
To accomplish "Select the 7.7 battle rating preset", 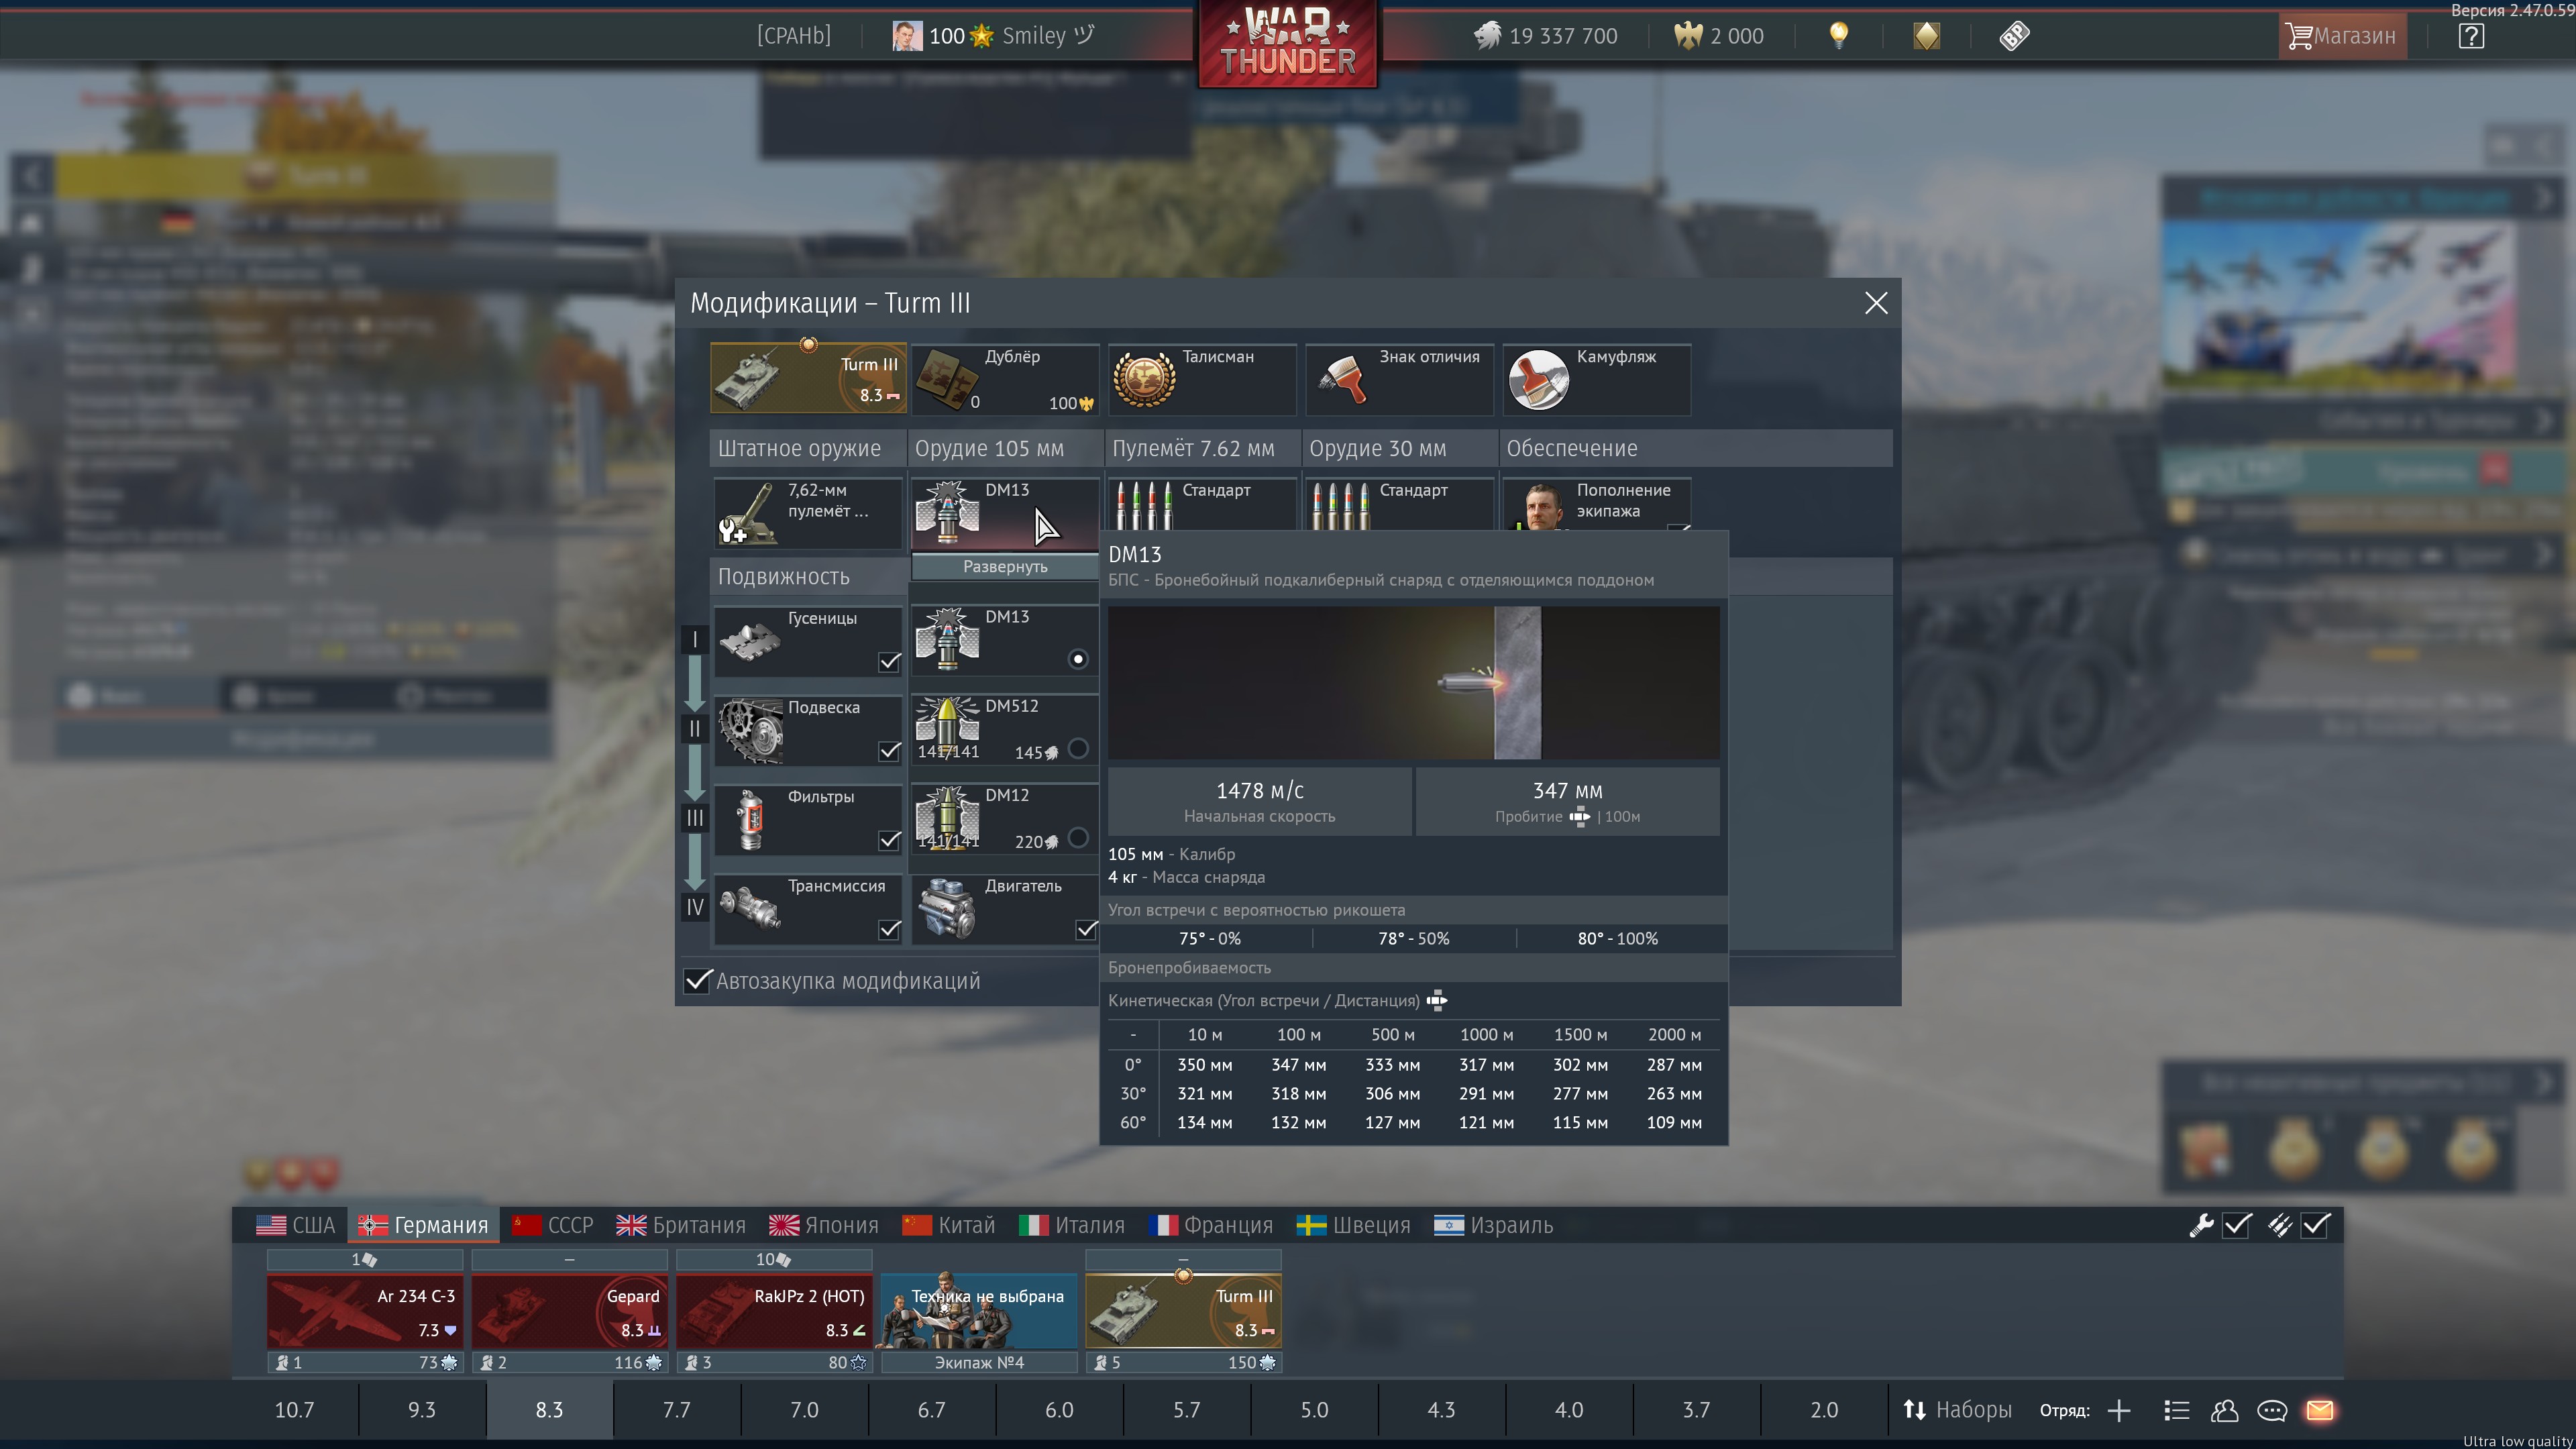I will click(x=677, y=1410).
